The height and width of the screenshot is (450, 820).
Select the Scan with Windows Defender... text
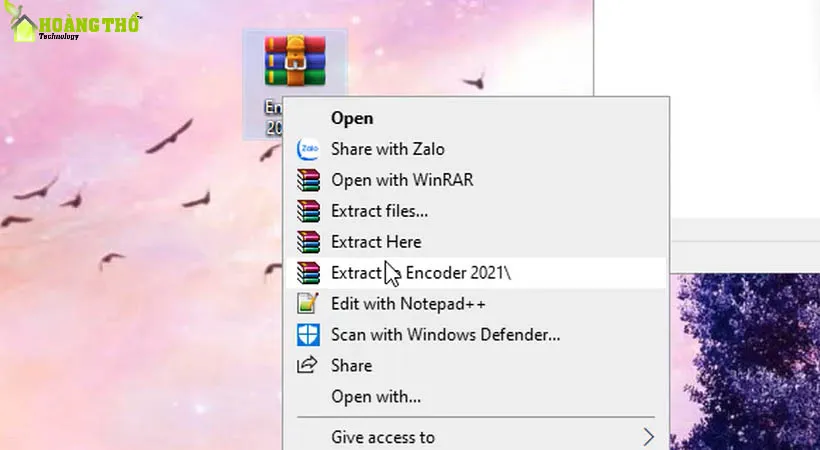[x=445, y=335]
